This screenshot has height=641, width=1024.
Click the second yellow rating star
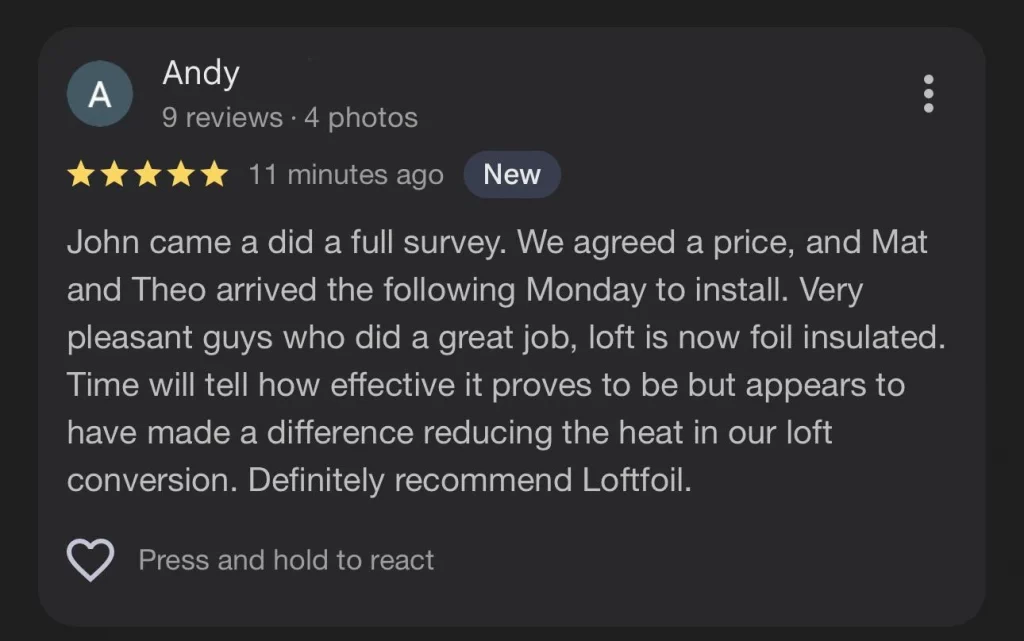click(114, 175)
